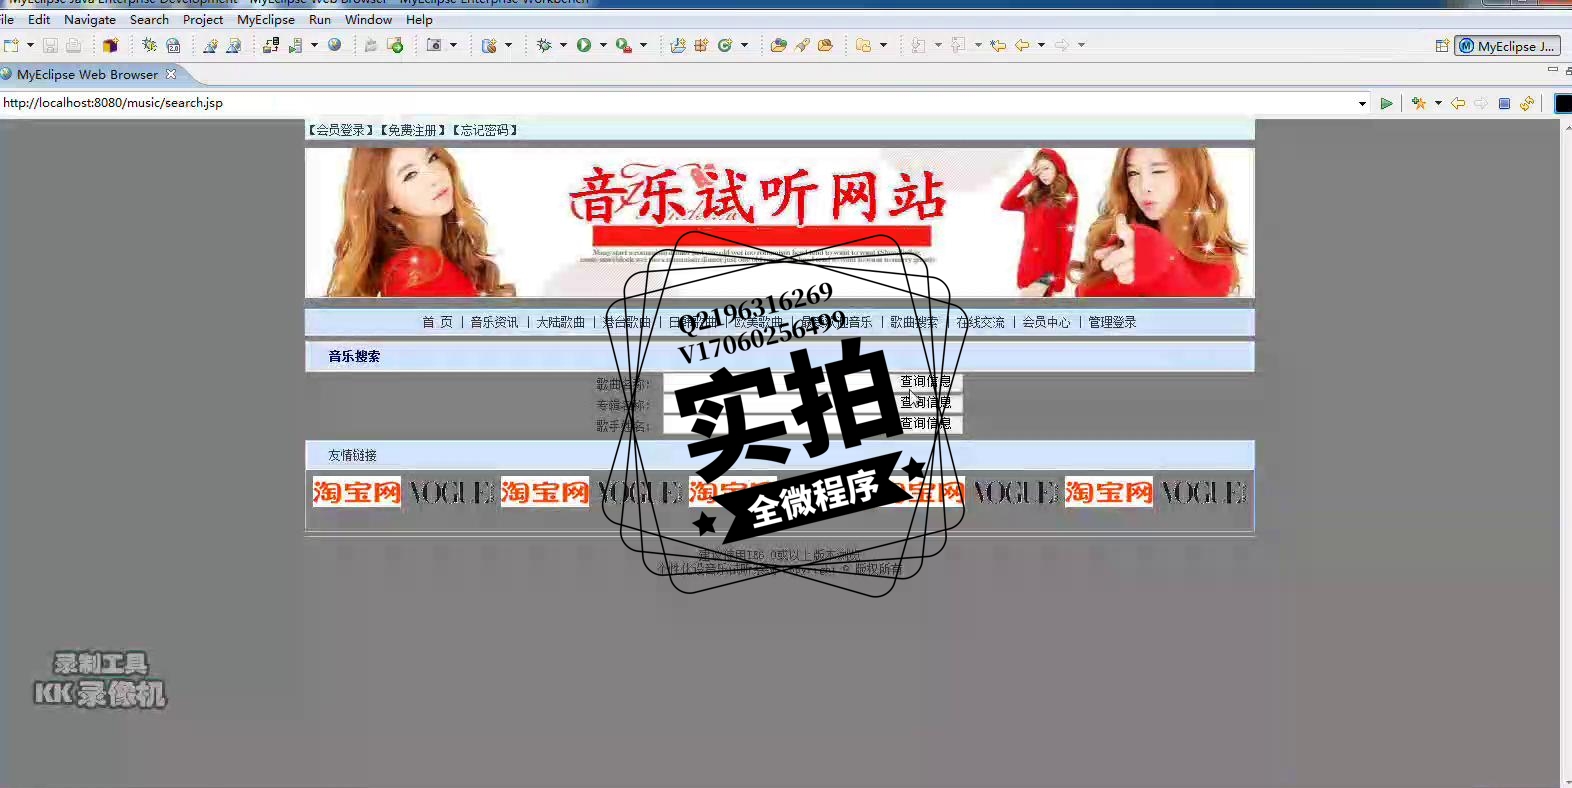Click the Save toolbar icon
The width and height of the screenshot is (1572, 788).
[50, 45]
